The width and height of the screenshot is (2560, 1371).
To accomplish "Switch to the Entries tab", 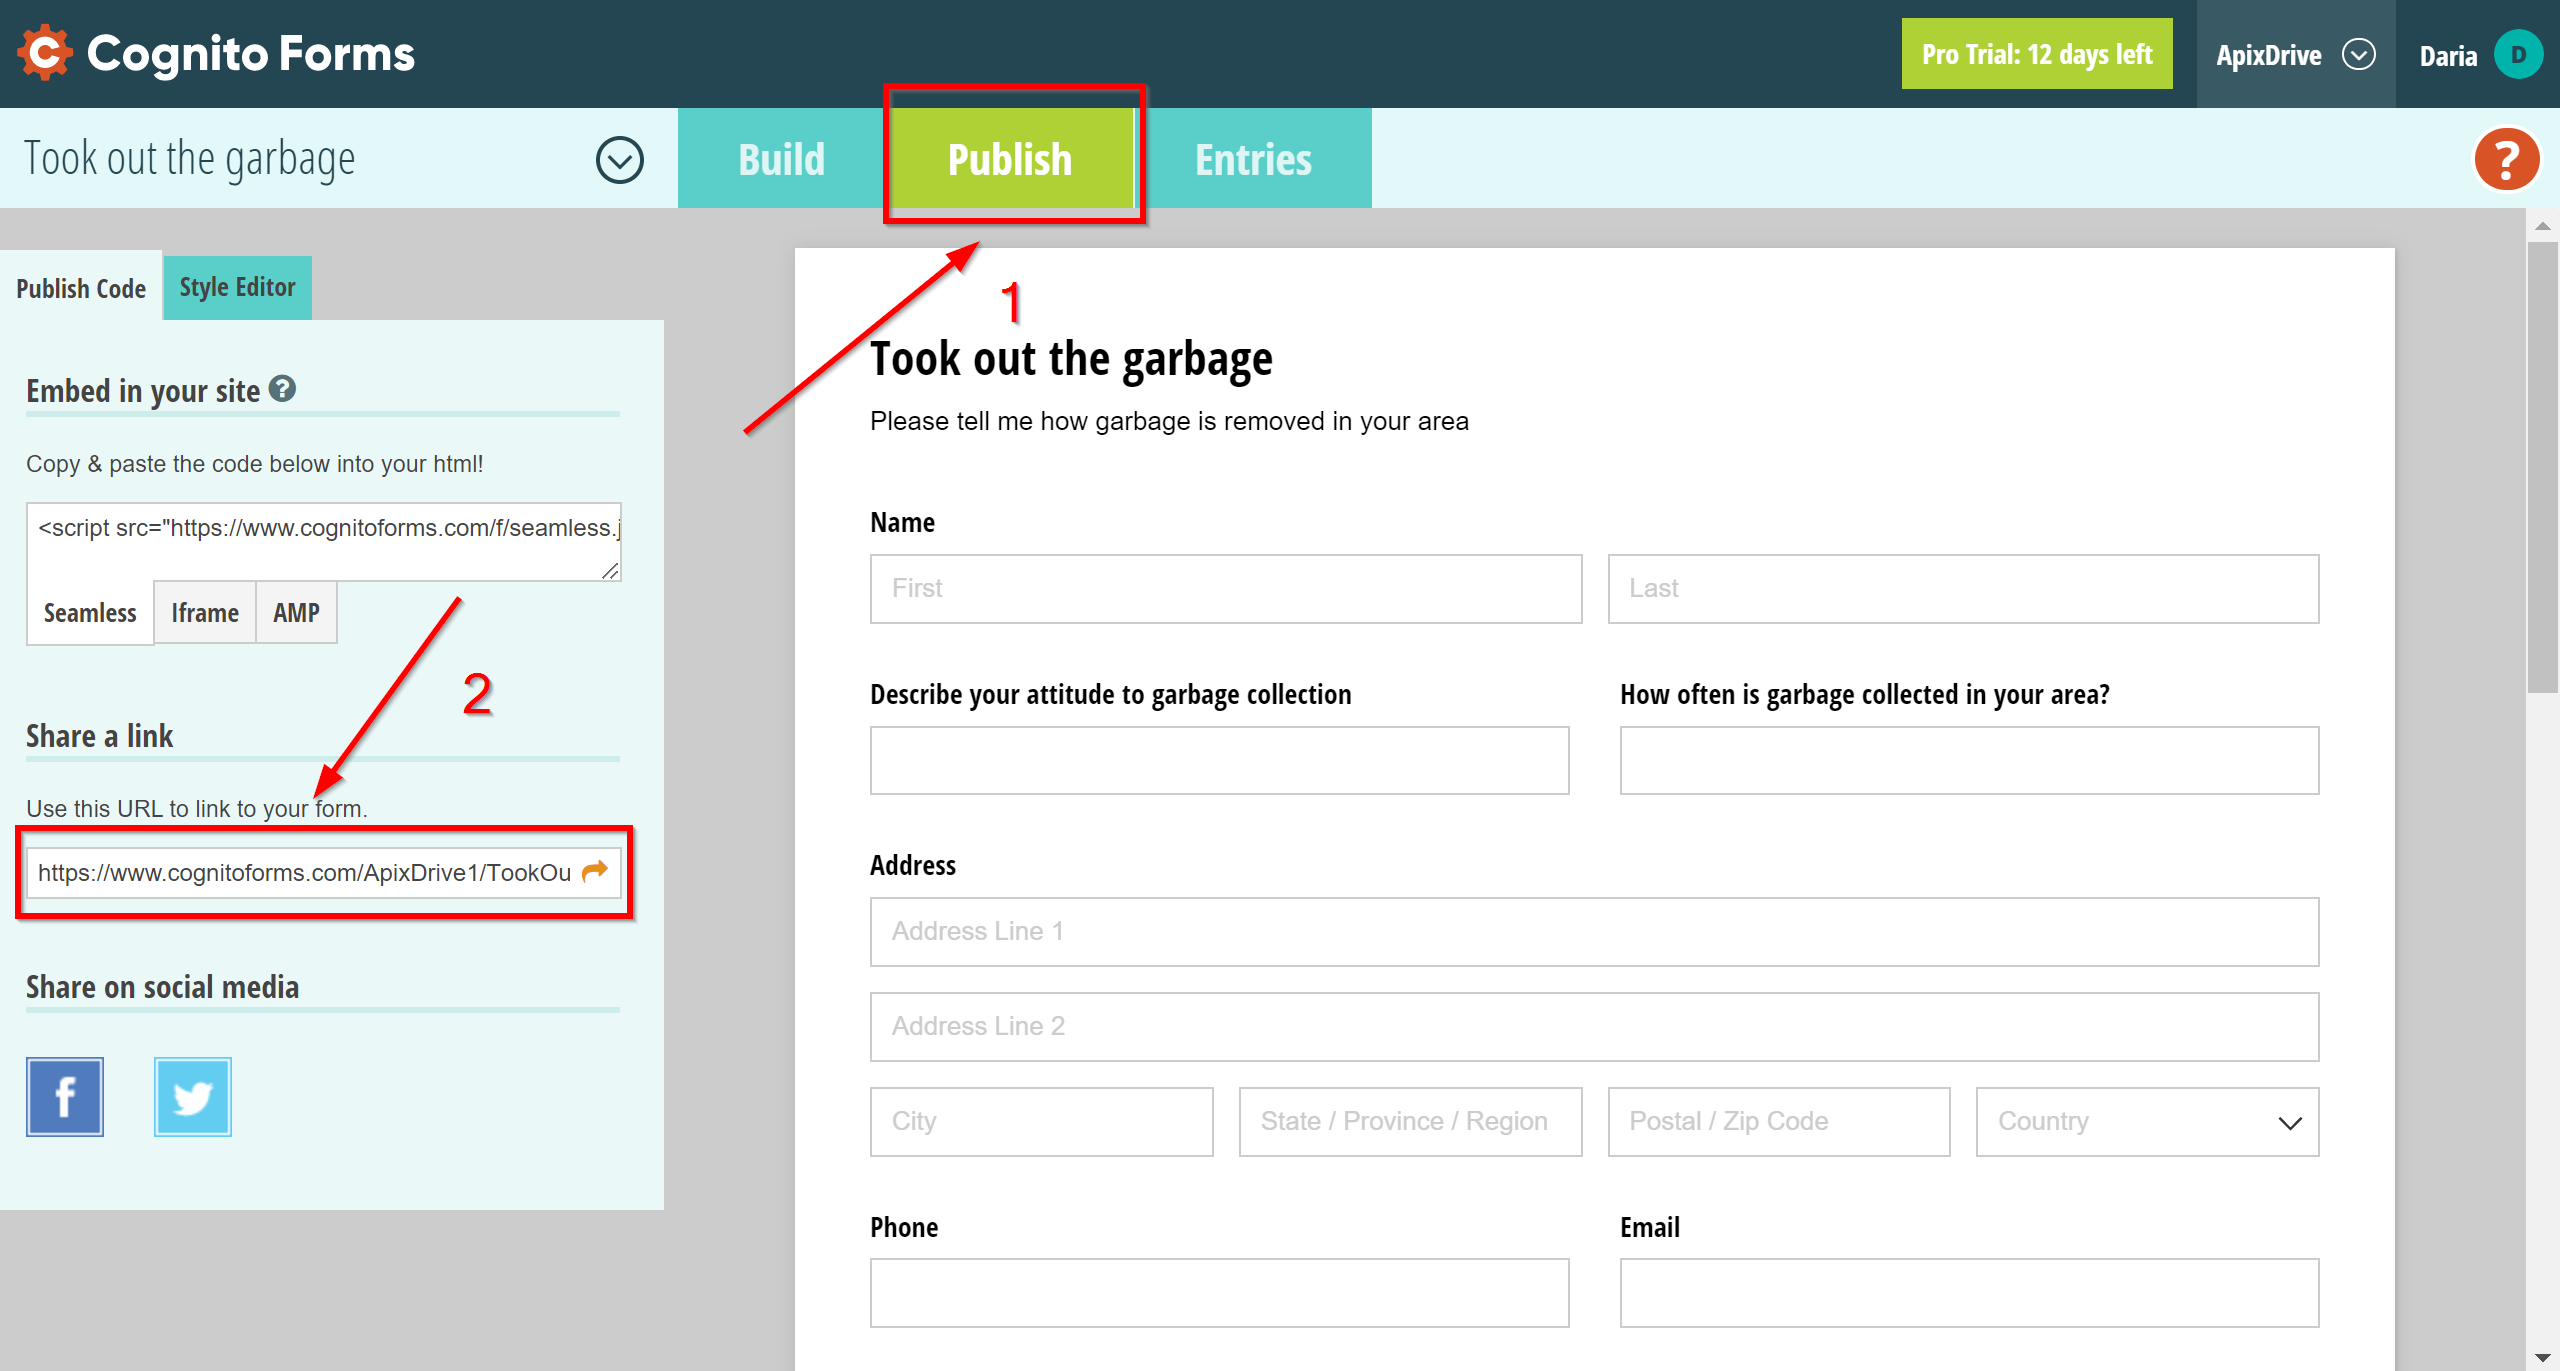I will pos(1251,157).
